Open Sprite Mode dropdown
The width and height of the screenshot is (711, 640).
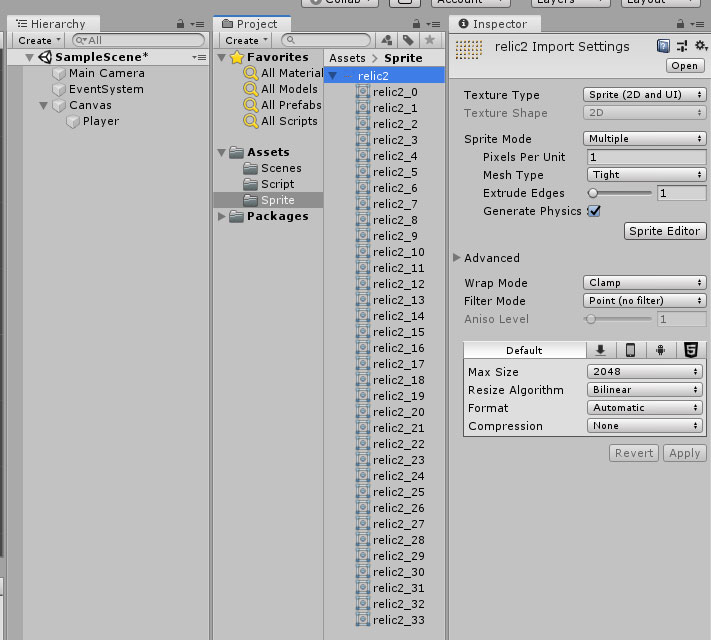[644, 138]
